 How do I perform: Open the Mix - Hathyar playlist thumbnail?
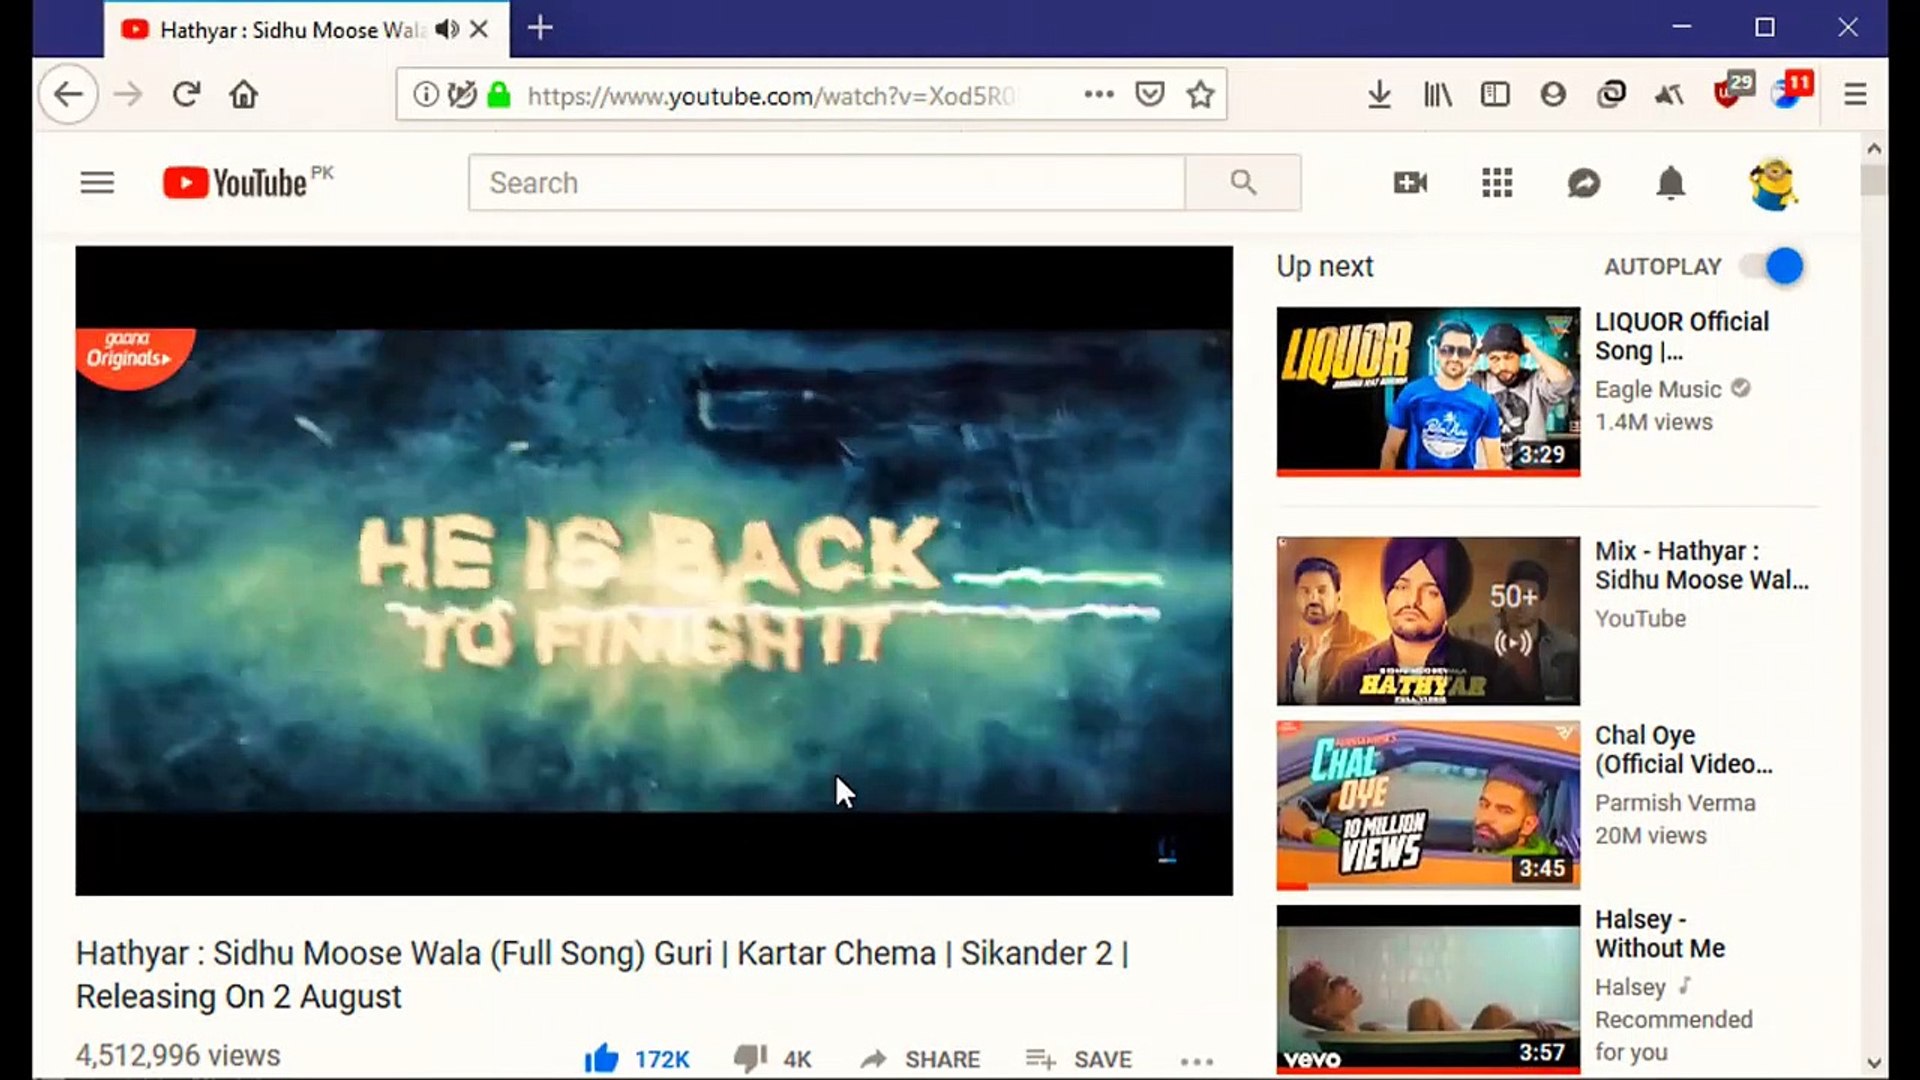(x=1428, y=621)
